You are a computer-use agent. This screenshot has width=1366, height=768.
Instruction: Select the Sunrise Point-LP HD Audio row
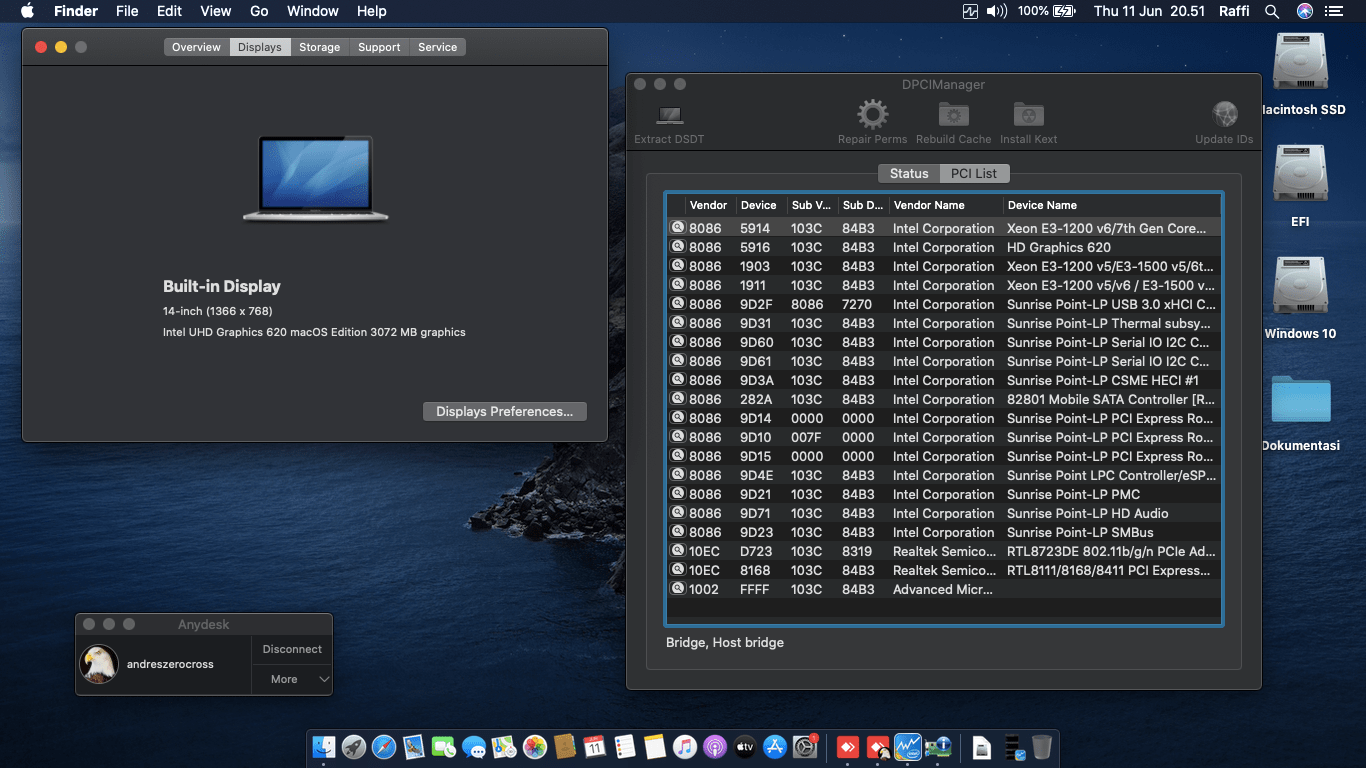coord(944,513)
